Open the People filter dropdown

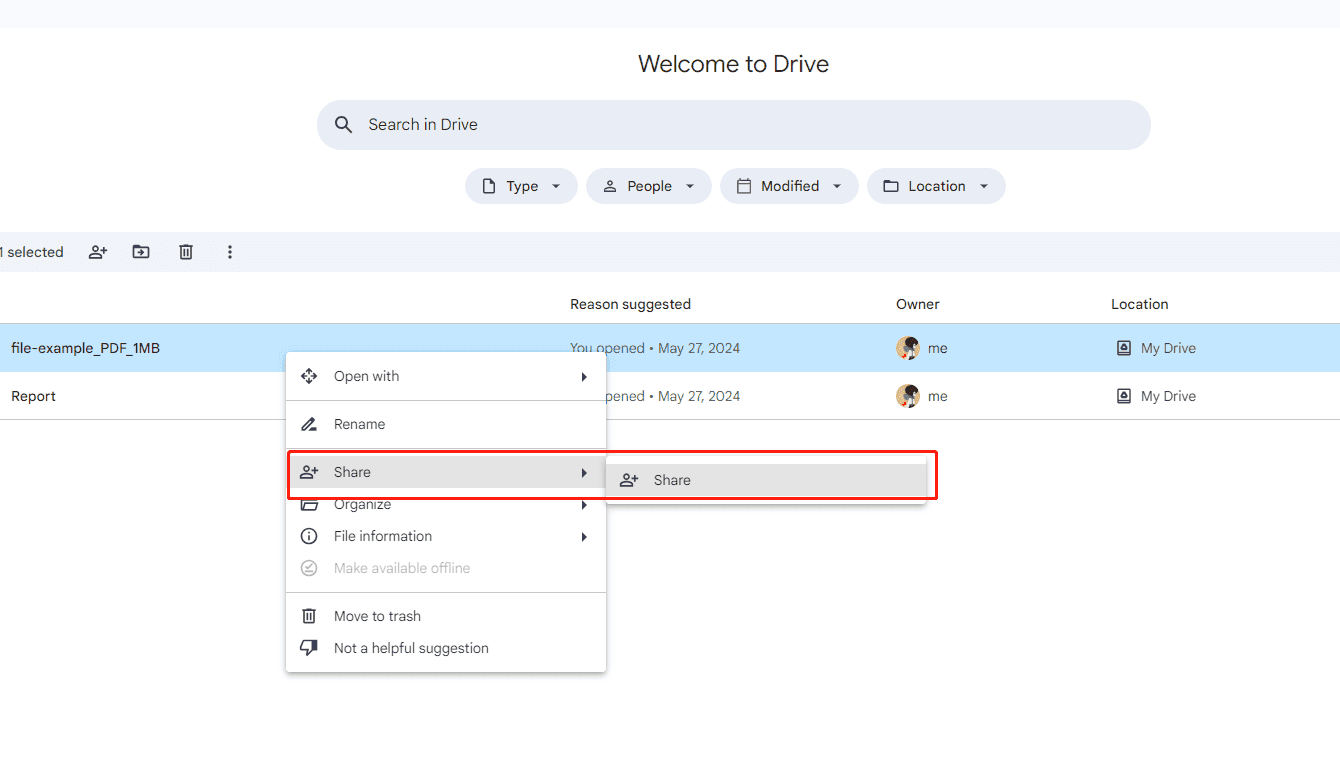pyautogui.click(x=648, y=186)
